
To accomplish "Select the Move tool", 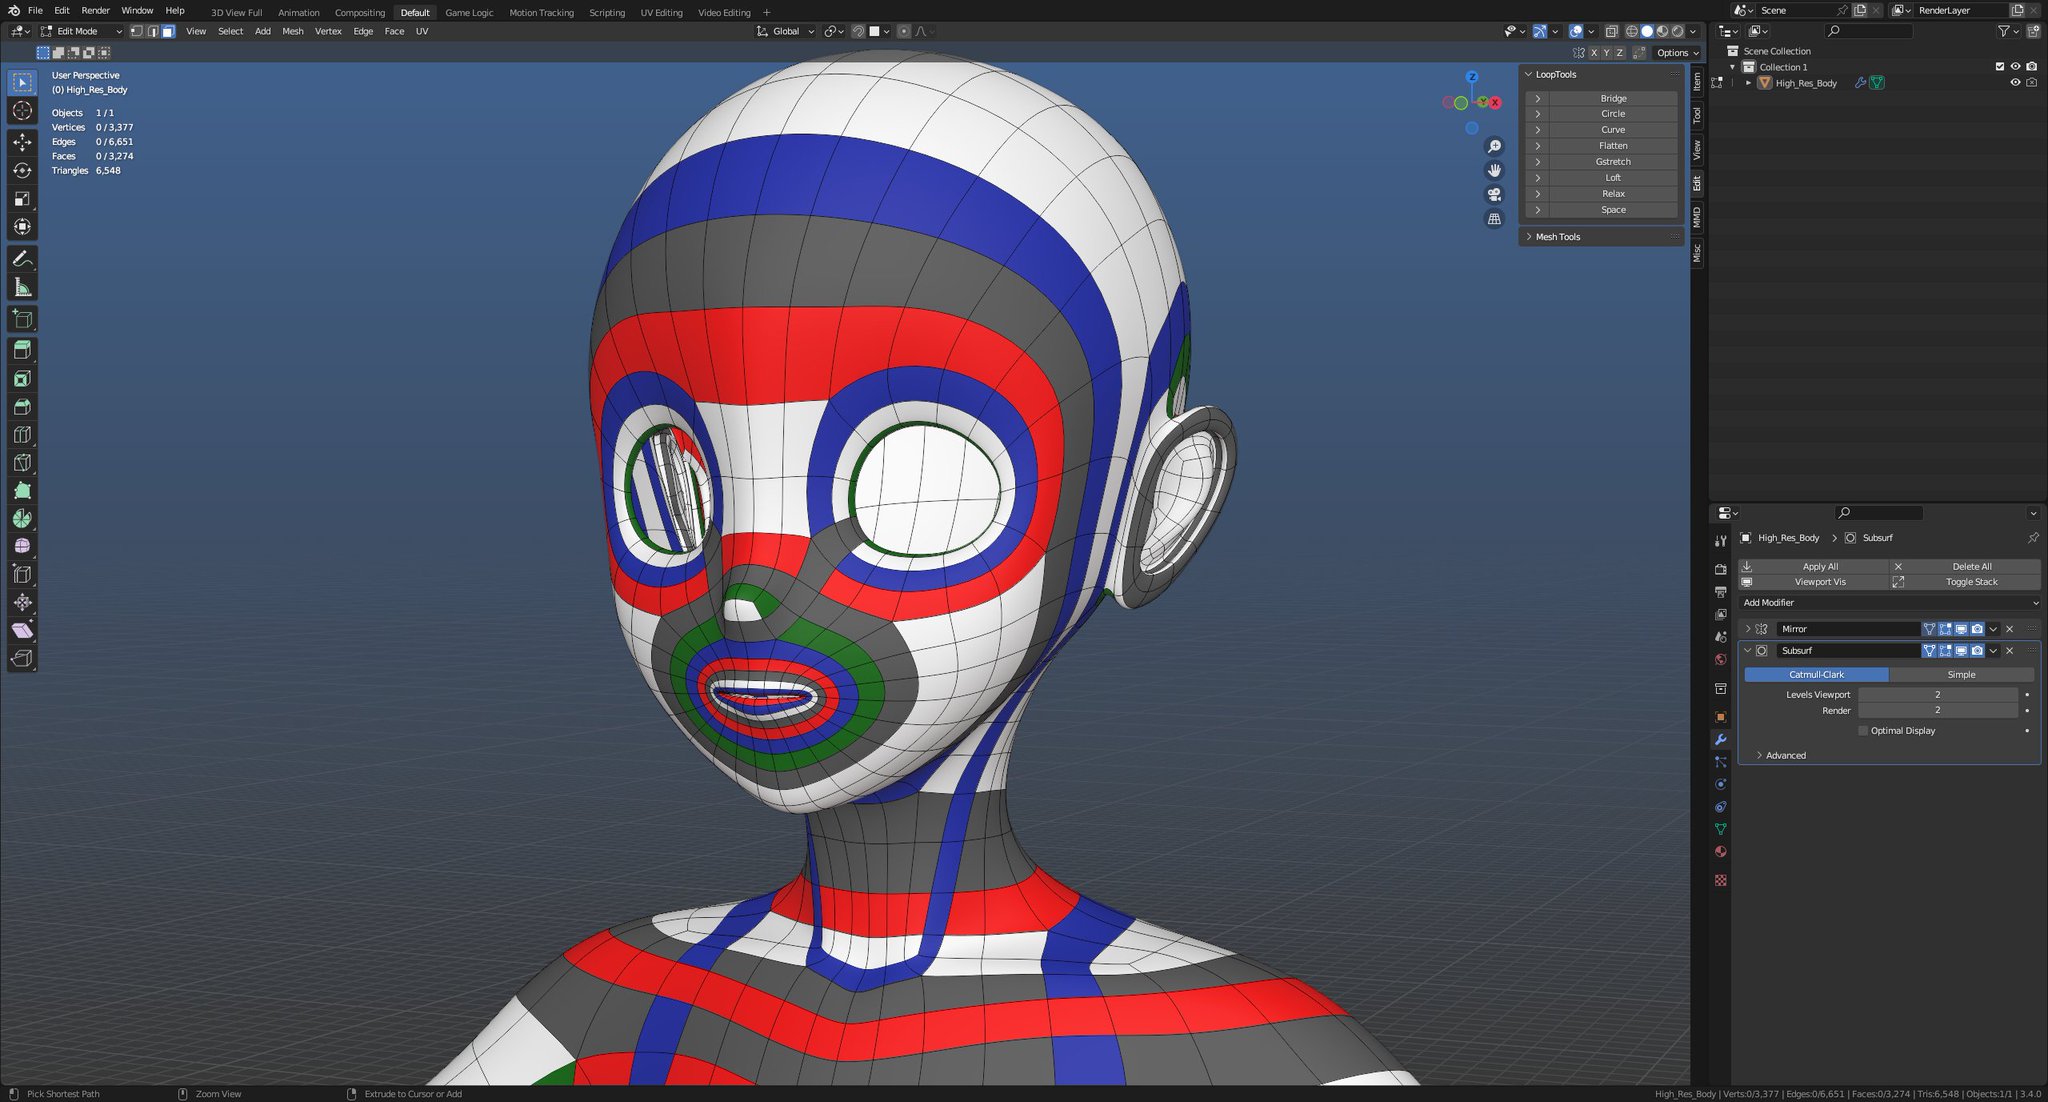I will pyautogui.click(x=22, y=143).
